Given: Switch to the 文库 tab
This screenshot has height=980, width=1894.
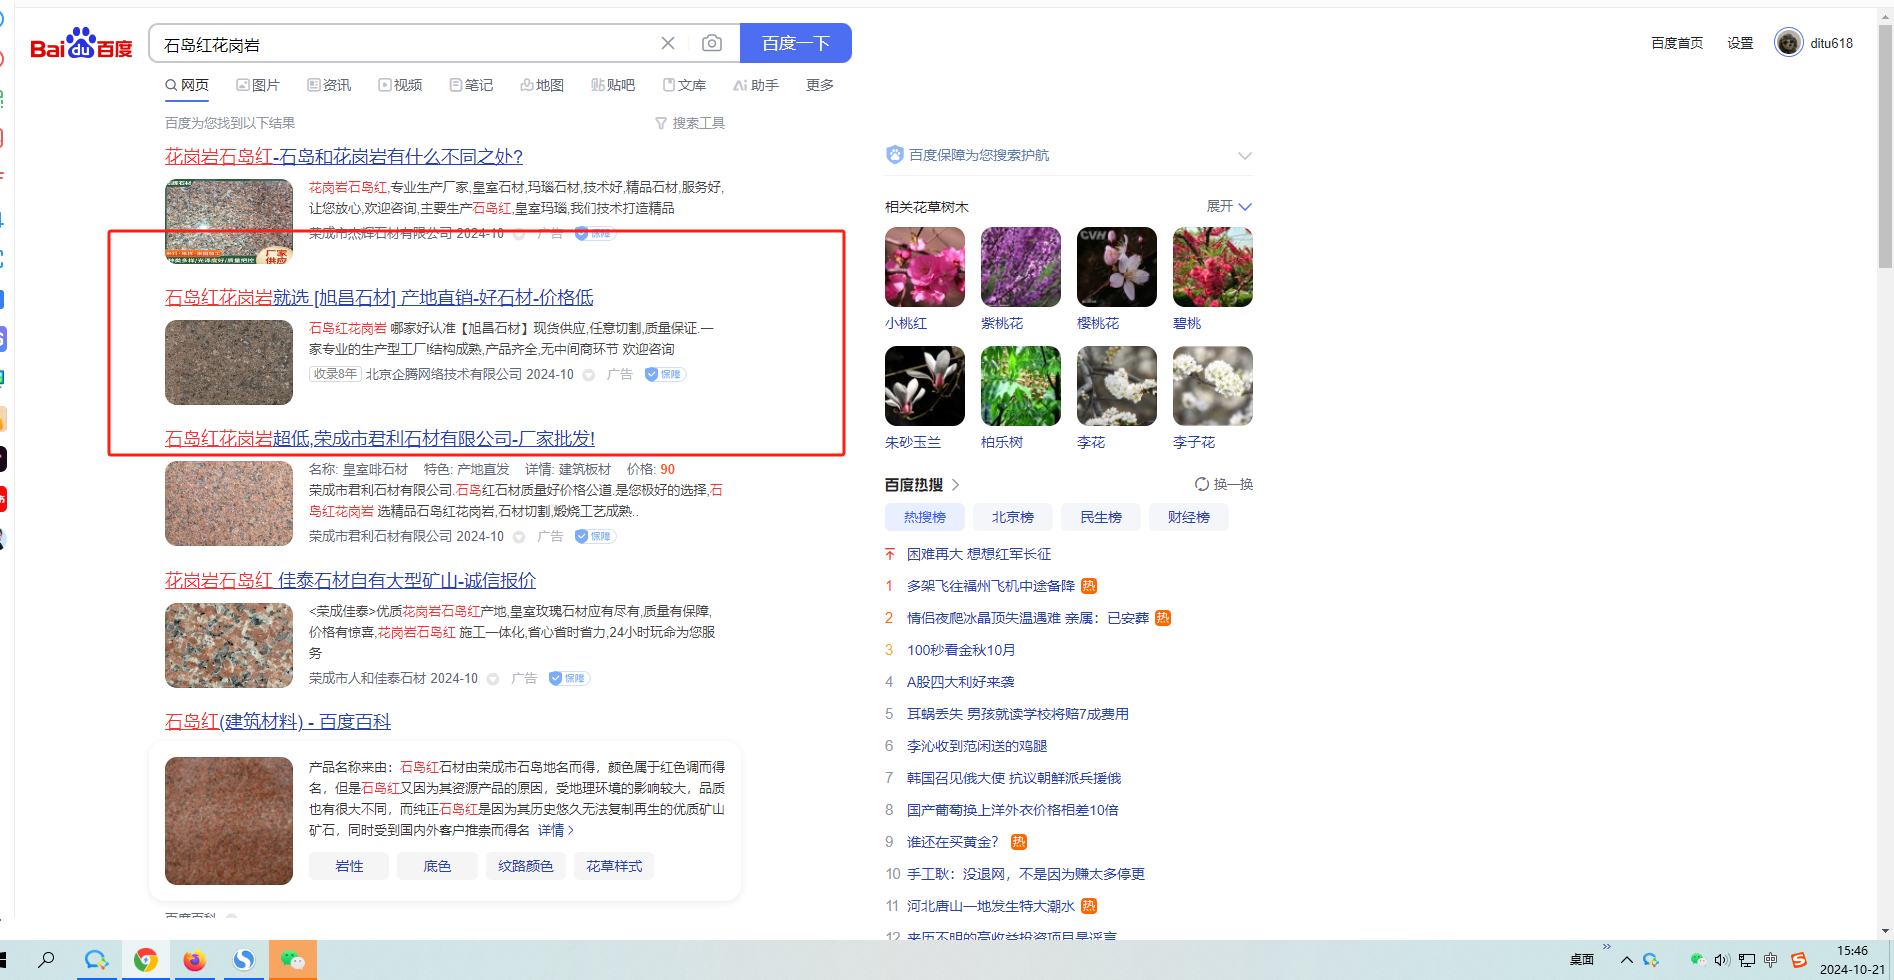Looking at the screenshot, I should point(684,86).
